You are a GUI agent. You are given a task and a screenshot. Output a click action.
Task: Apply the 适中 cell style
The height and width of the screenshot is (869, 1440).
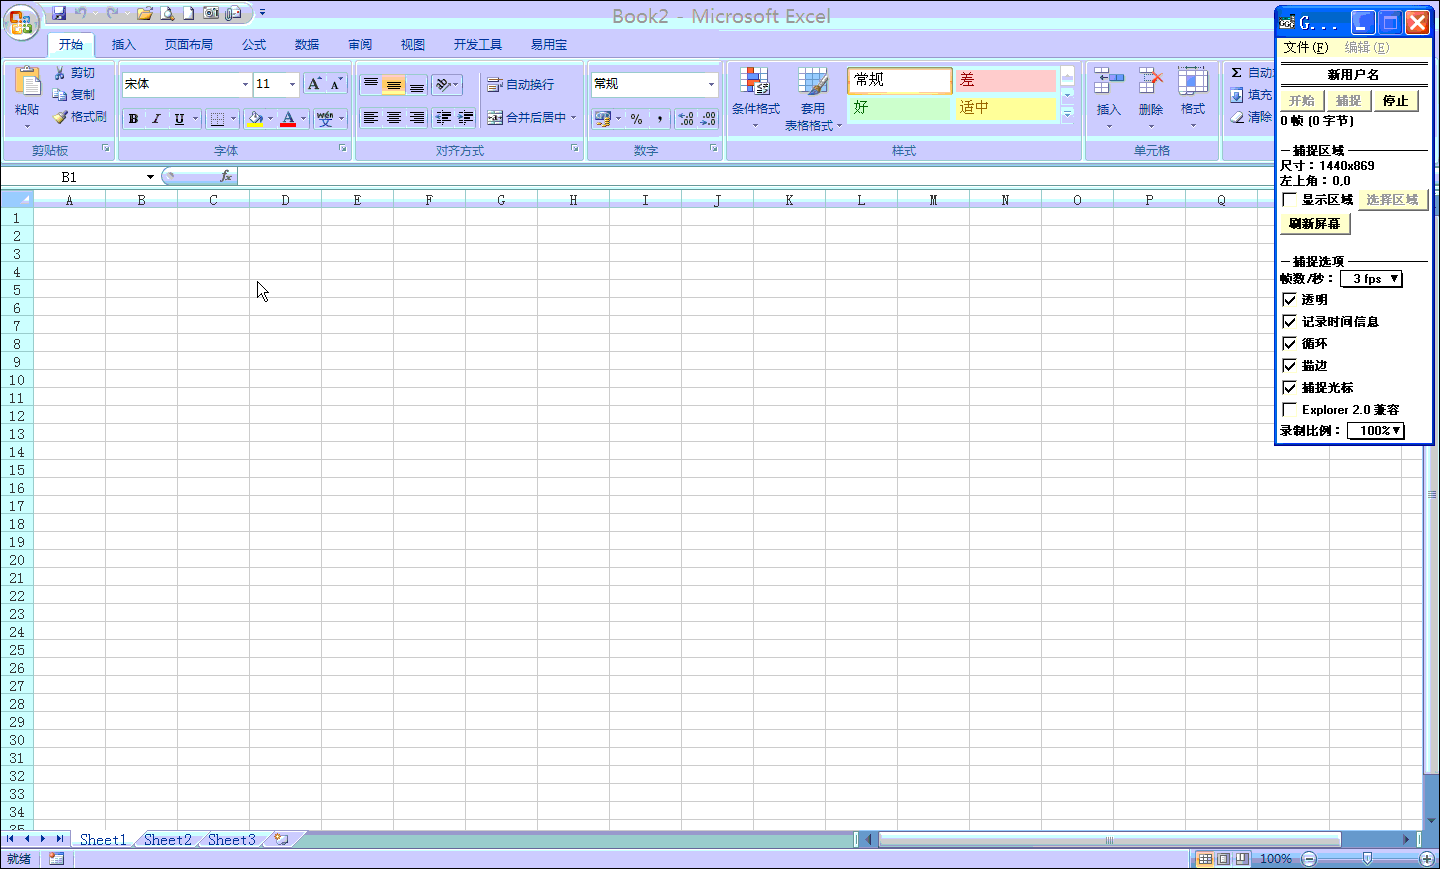click(1004, 107)
